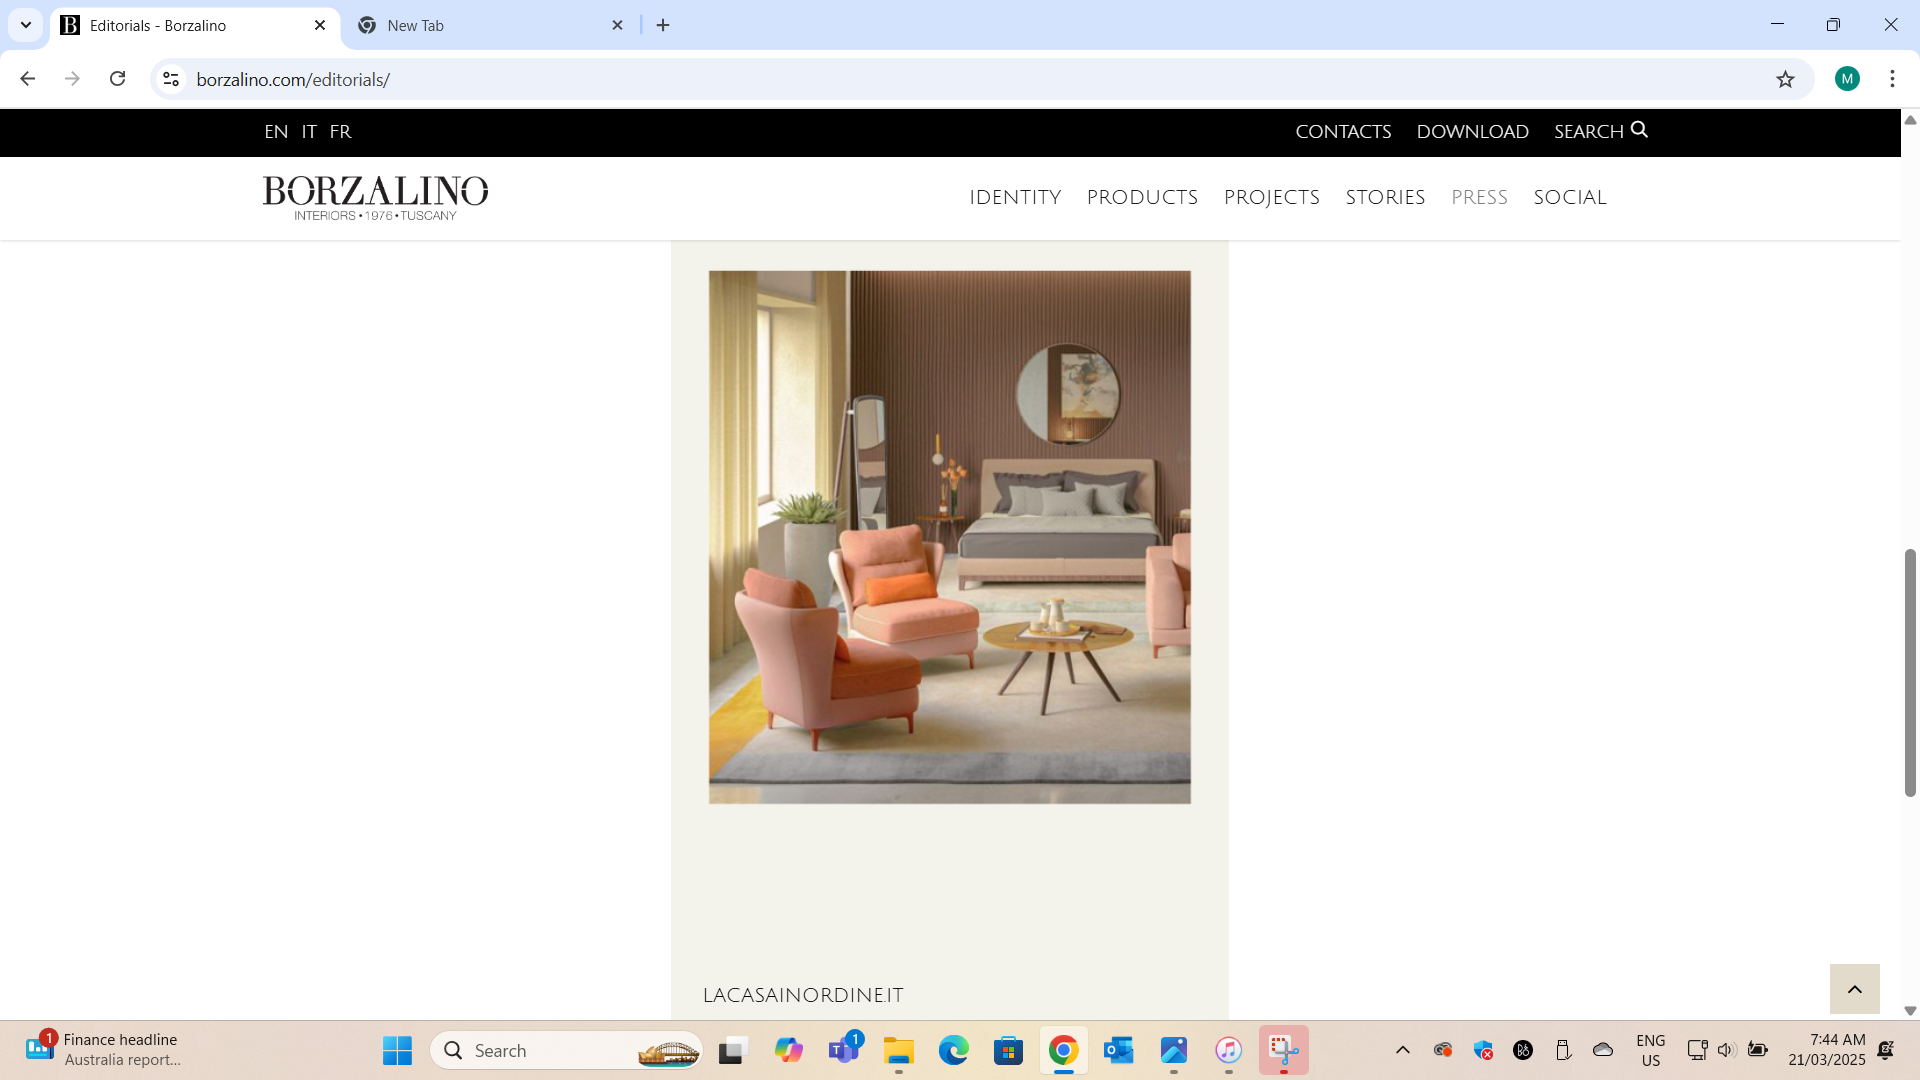
Task: Open the site SEARCH with magnifier
Action: point(1600,131)
